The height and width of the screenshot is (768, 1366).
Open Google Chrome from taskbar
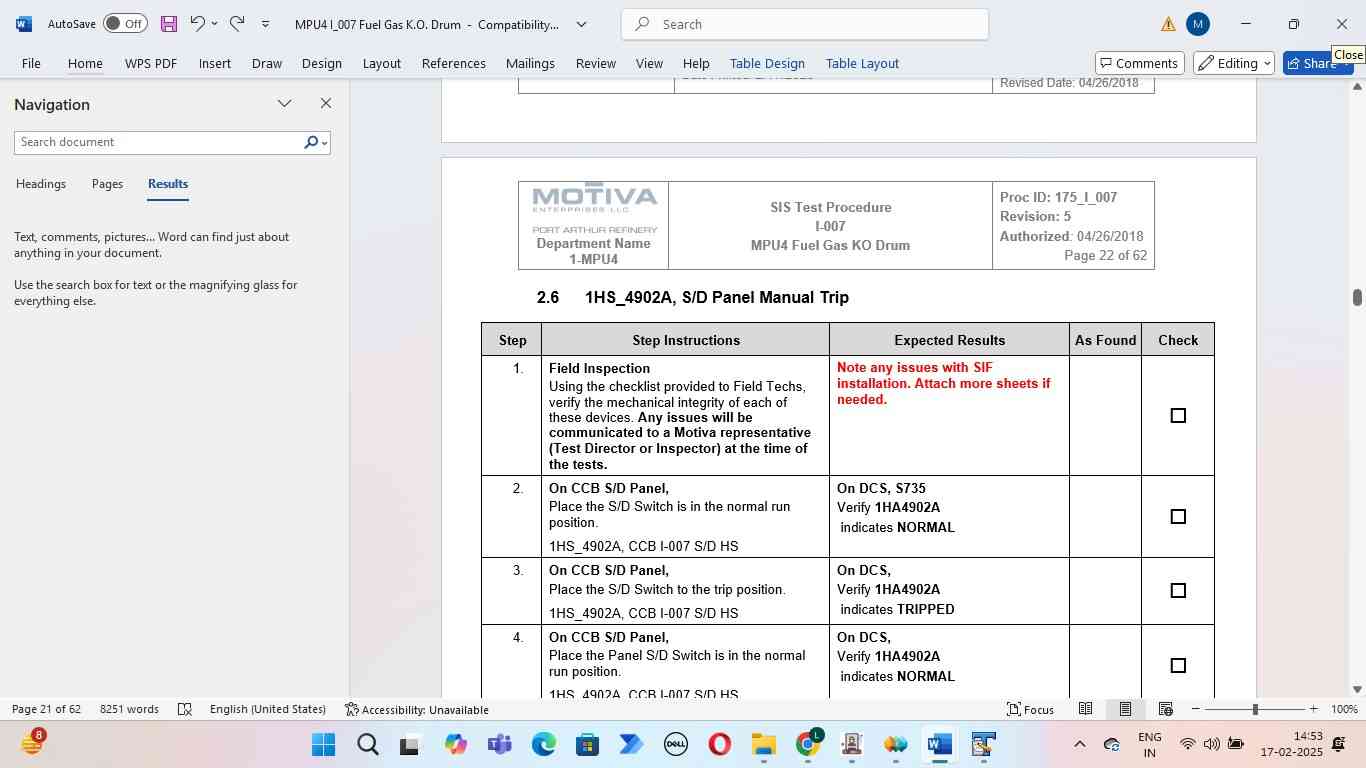pyautogui.click(x=807, y=745)
